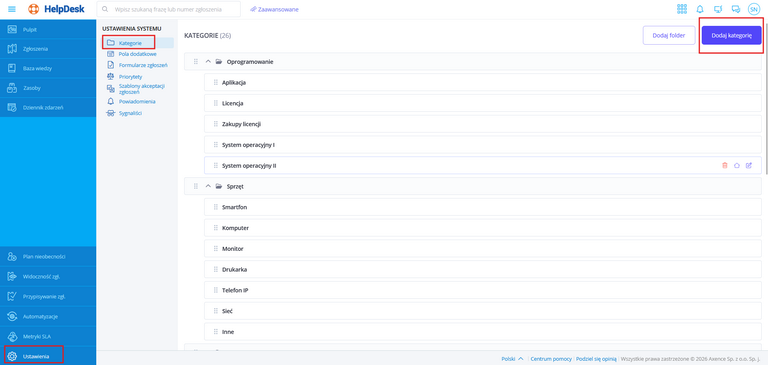The image size is (768, 365).
Task: Click drag handle of Oprogramowanie folder
Action: click(x=196, y=62)
